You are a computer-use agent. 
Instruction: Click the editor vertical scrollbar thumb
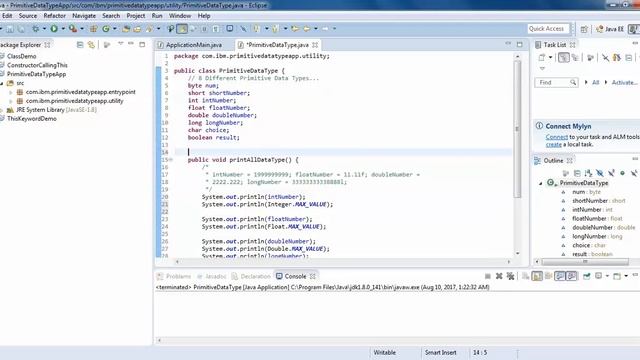pos(517,129)
